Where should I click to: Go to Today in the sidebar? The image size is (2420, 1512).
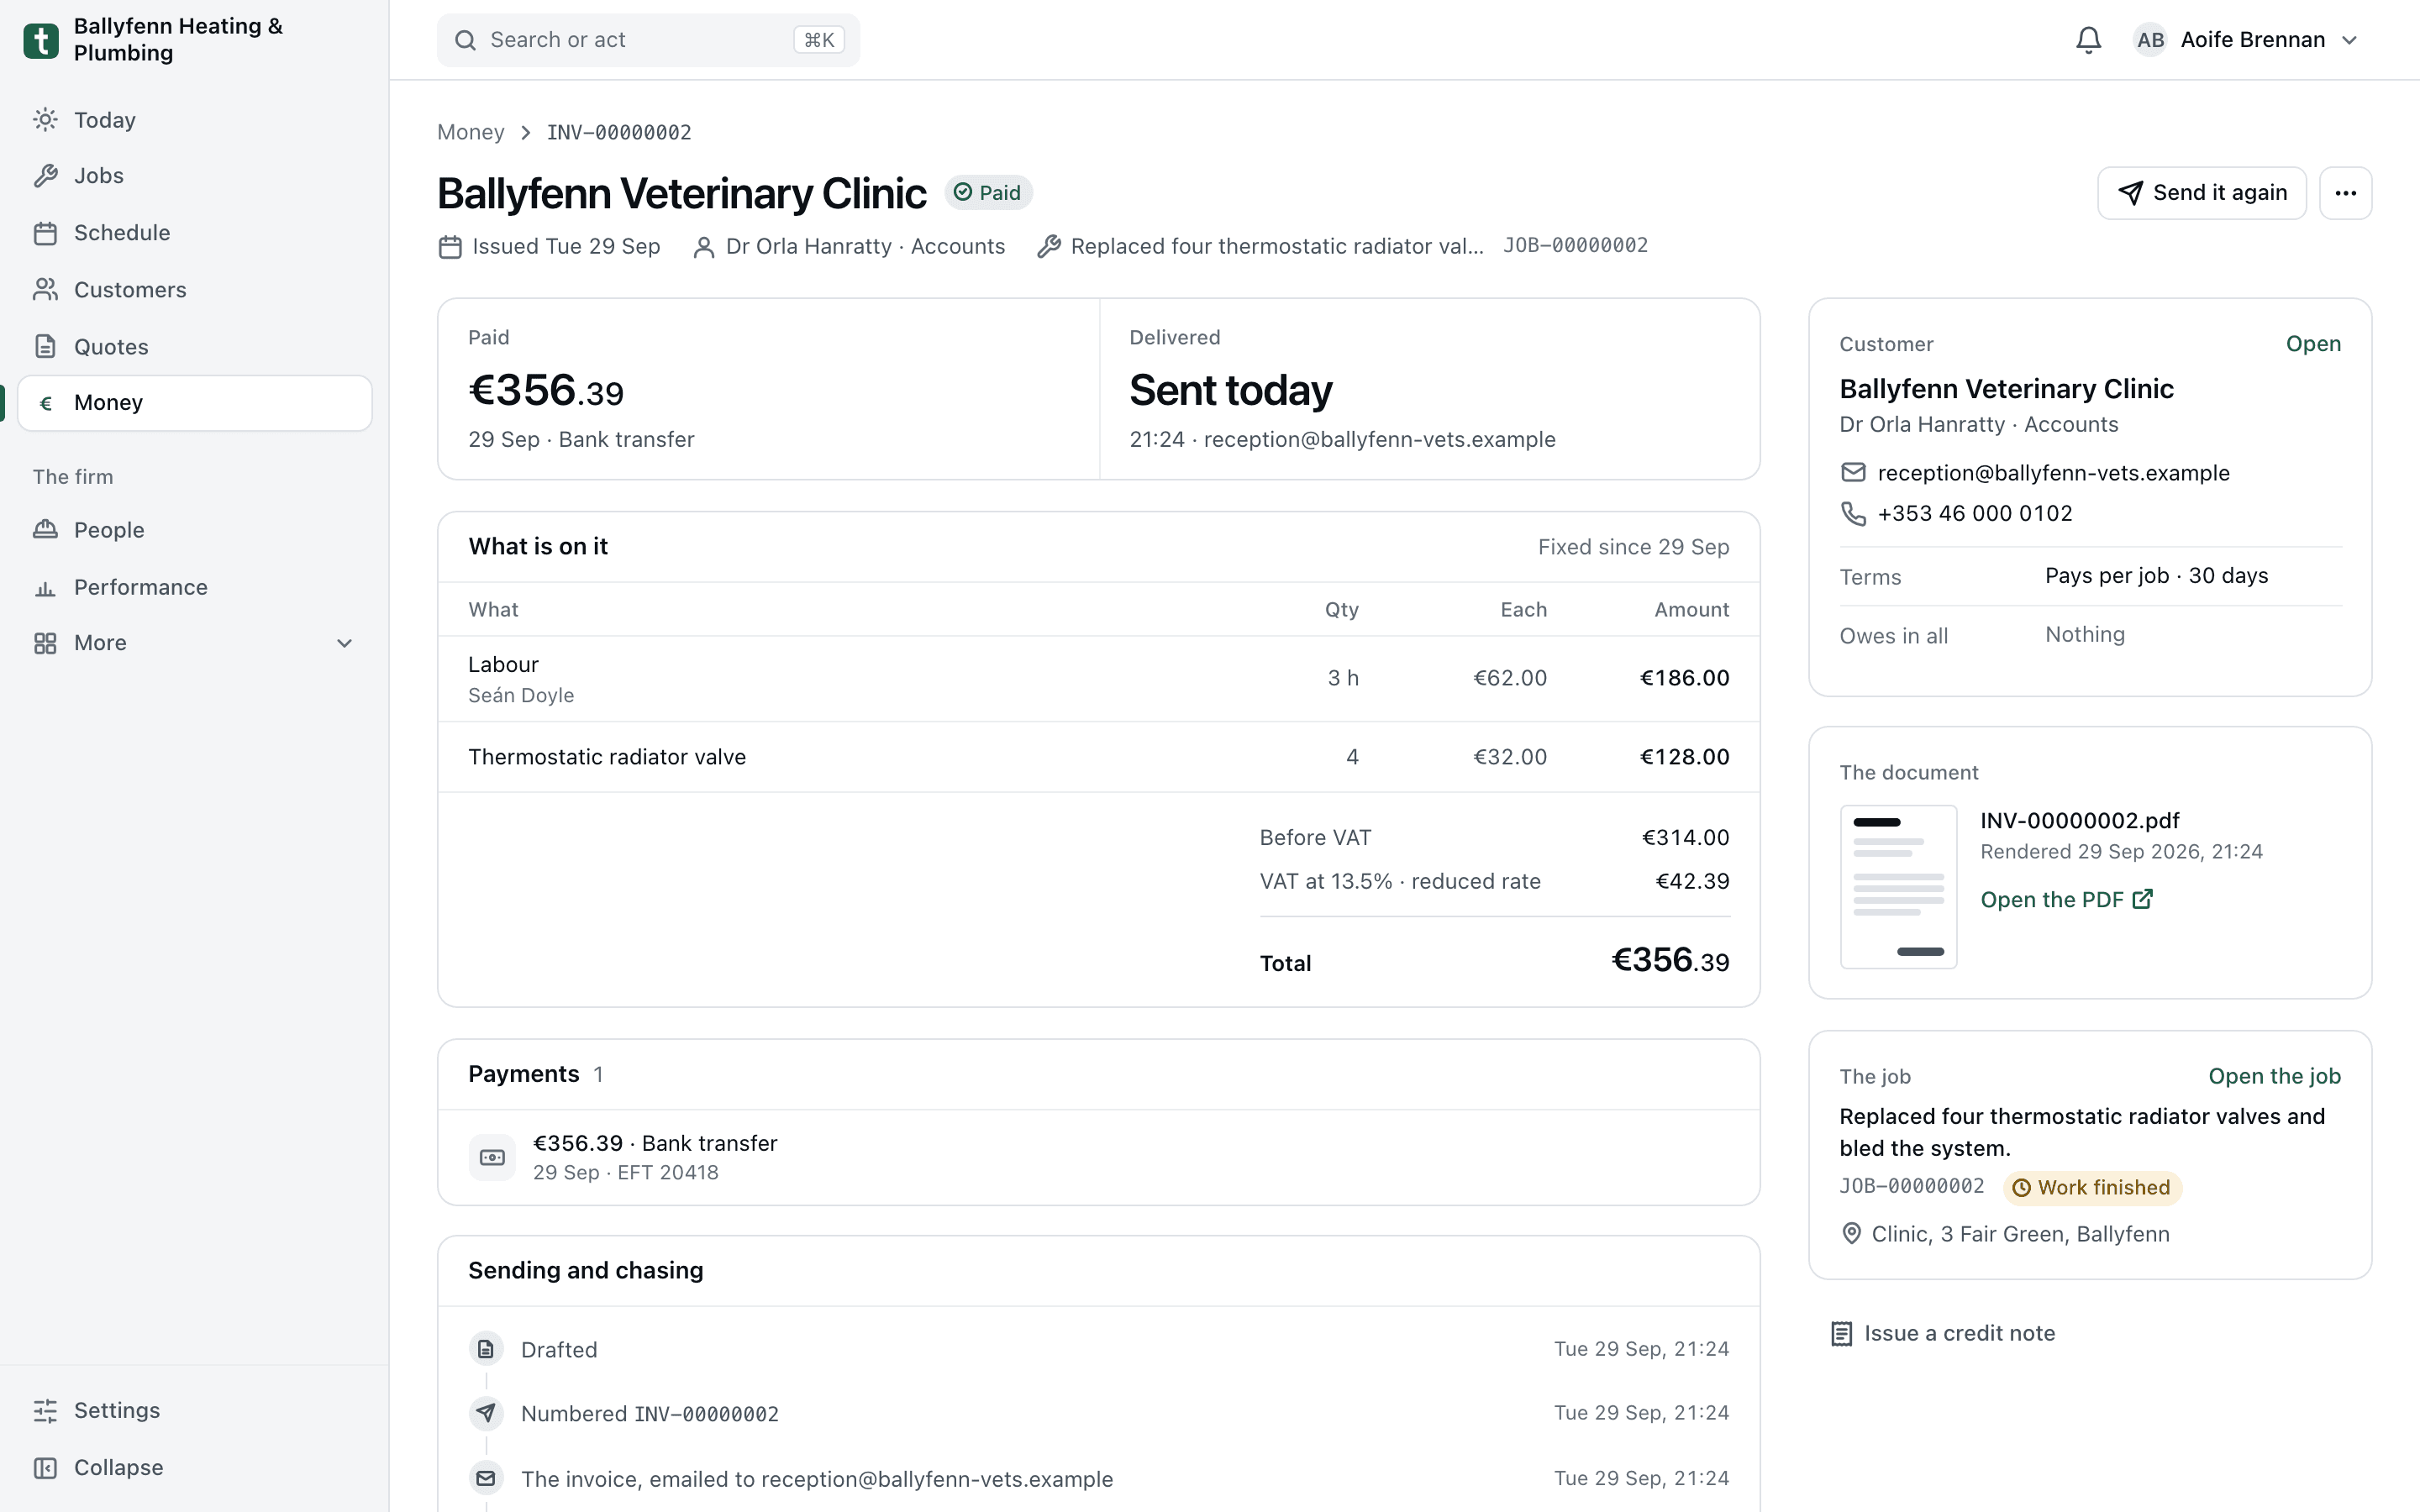coord(194,120)
